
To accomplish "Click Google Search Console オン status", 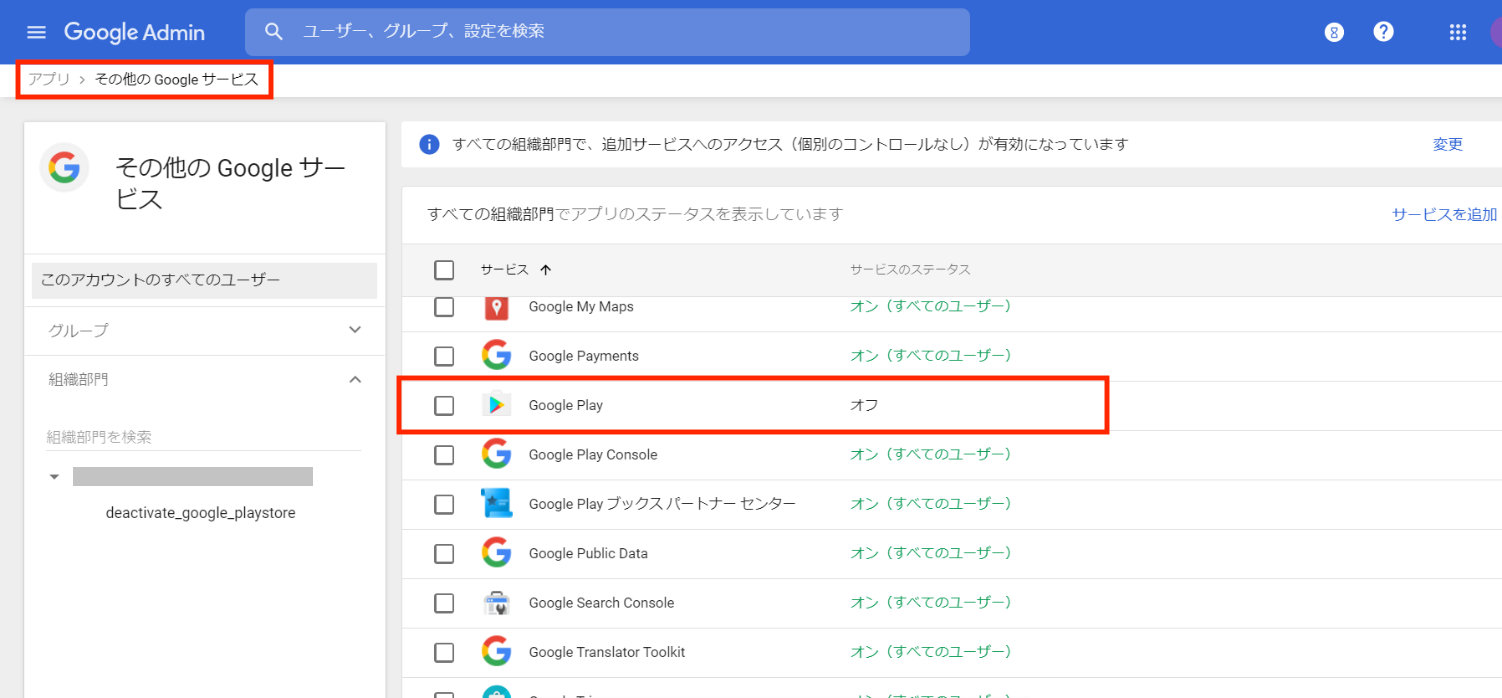I will (x=931, y=603).
